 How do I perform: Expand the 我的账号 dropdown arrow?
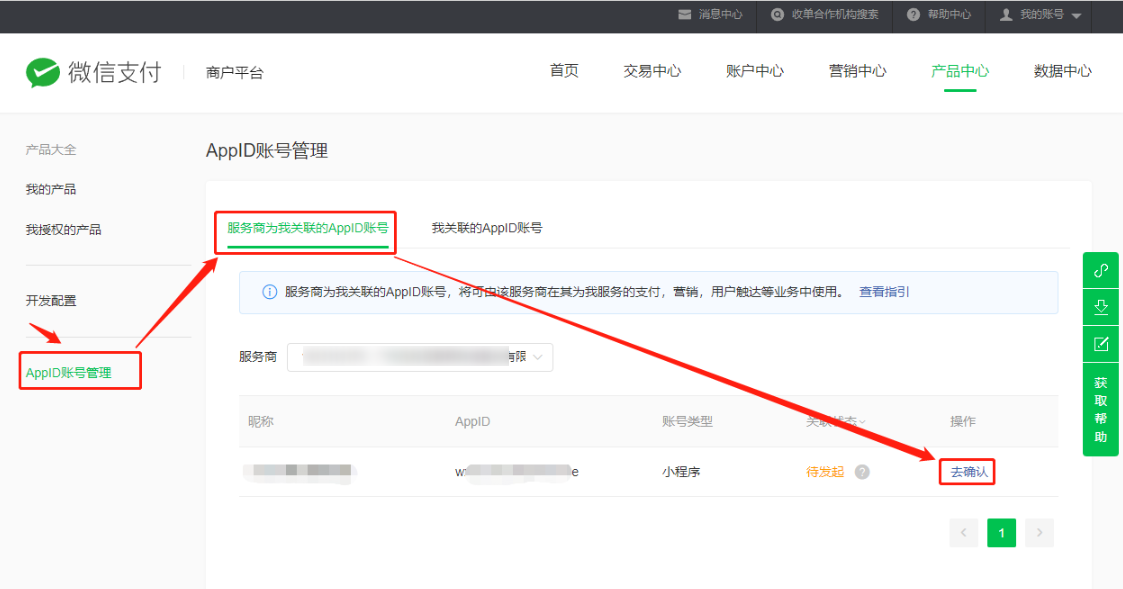pos(1076,16)
